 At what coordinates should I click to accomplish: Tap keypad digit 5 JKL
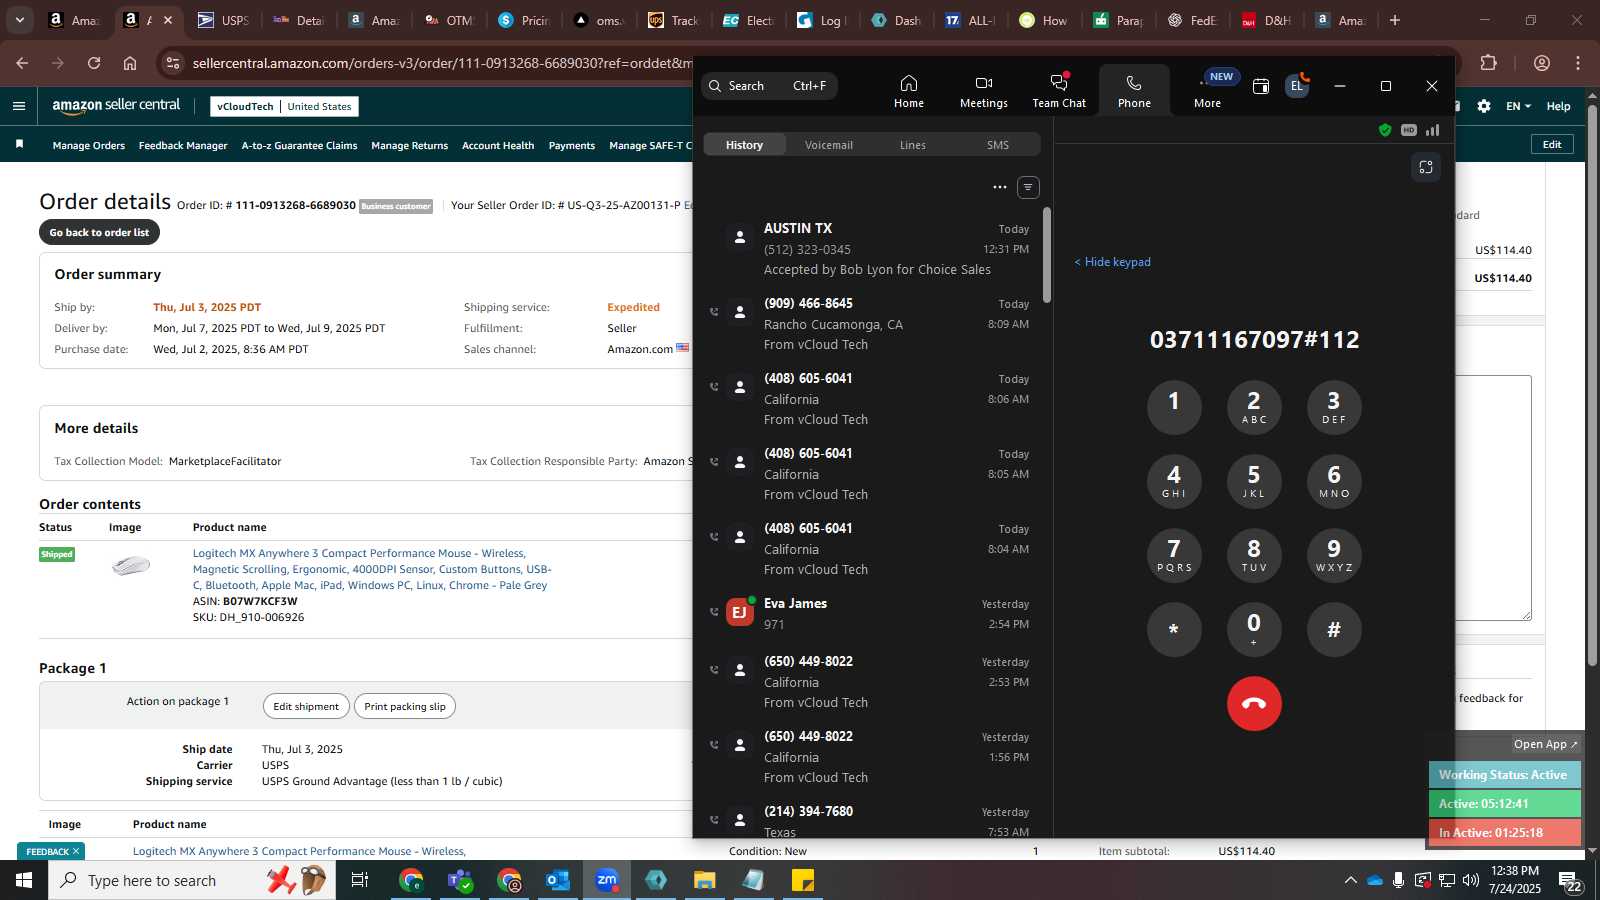point(1254,481)
